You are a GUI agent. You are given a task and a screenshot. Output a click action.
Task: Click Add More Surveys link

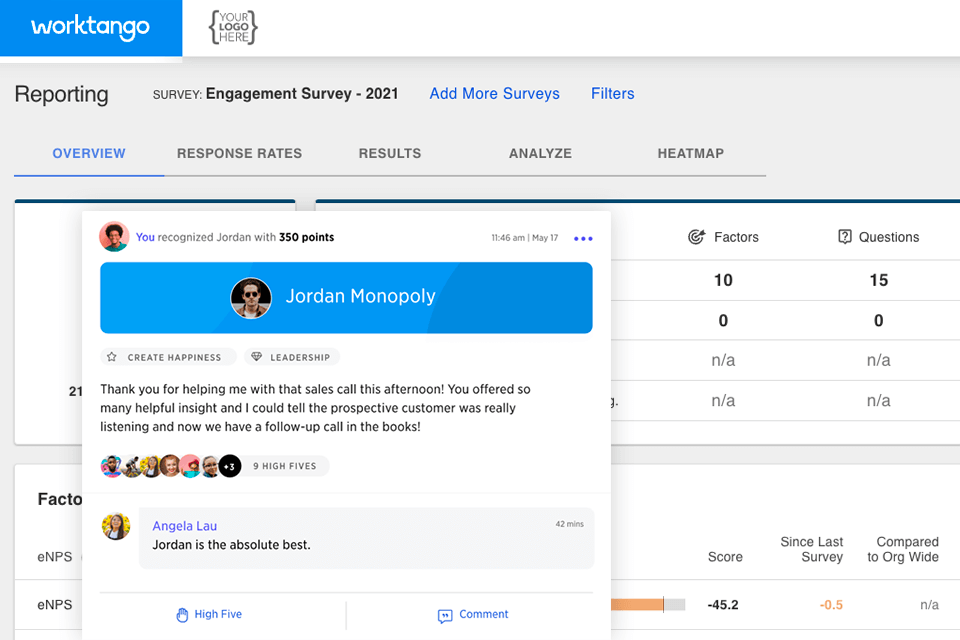[495, 94]
